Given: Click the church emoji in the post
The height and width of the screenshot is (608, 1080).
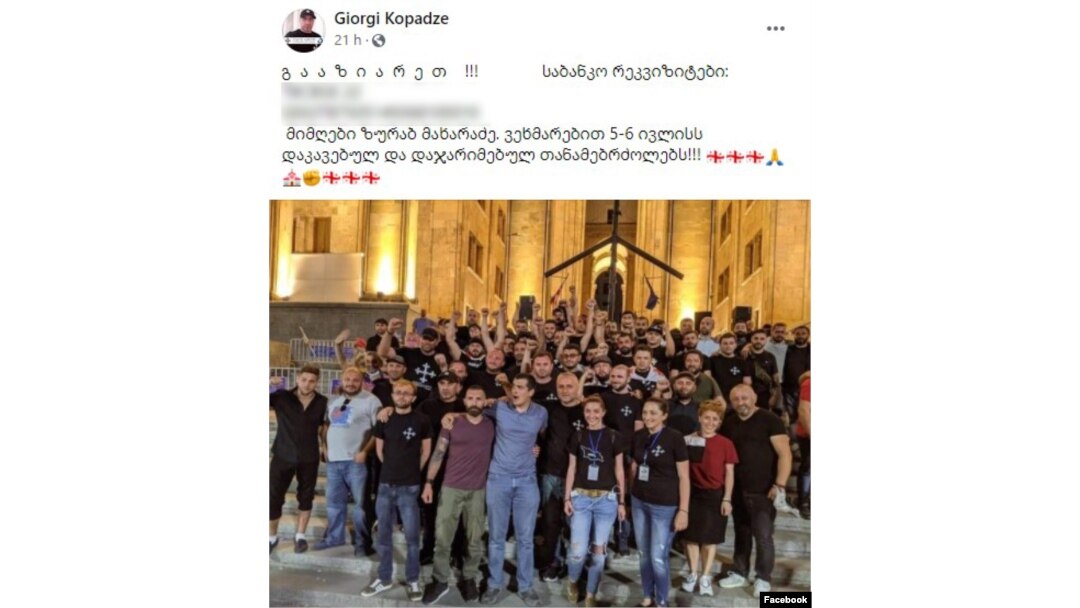Looking at the screenshot, I should pos(291,178).
